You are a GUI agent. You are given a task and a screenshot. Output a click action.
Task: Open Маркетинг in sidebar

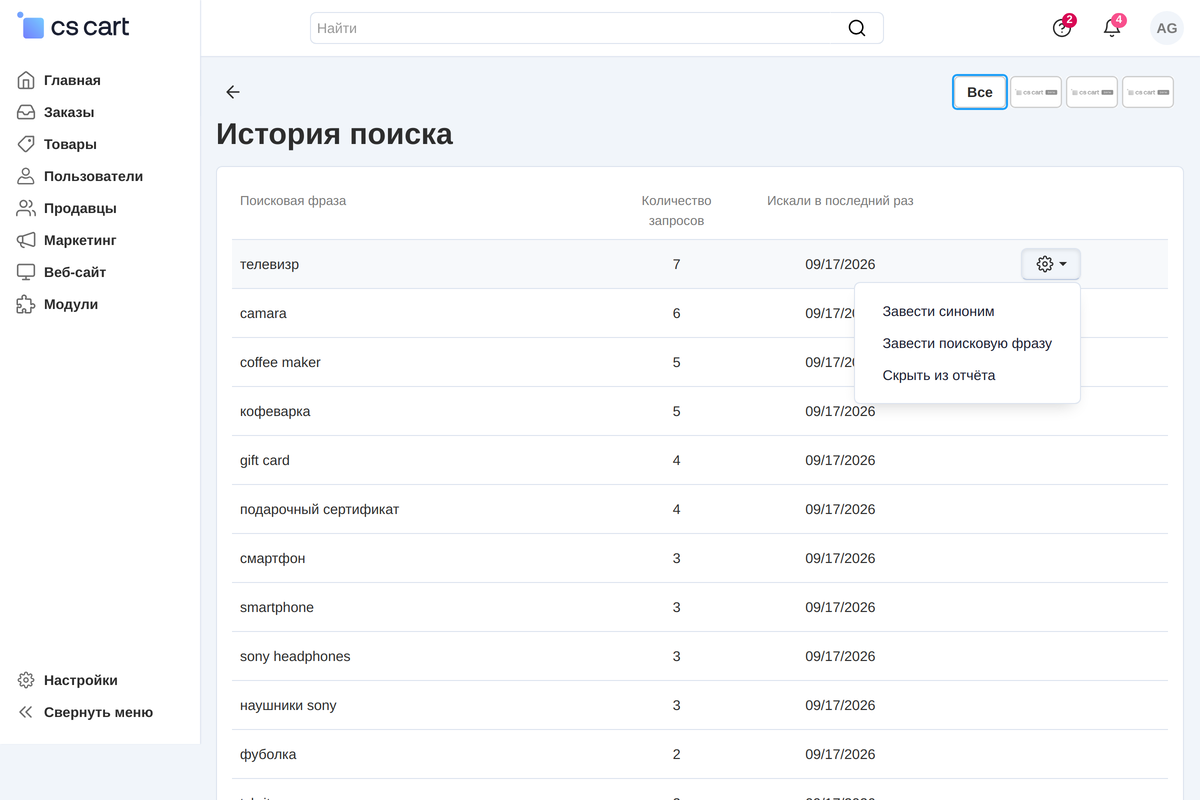pos(80,240)
